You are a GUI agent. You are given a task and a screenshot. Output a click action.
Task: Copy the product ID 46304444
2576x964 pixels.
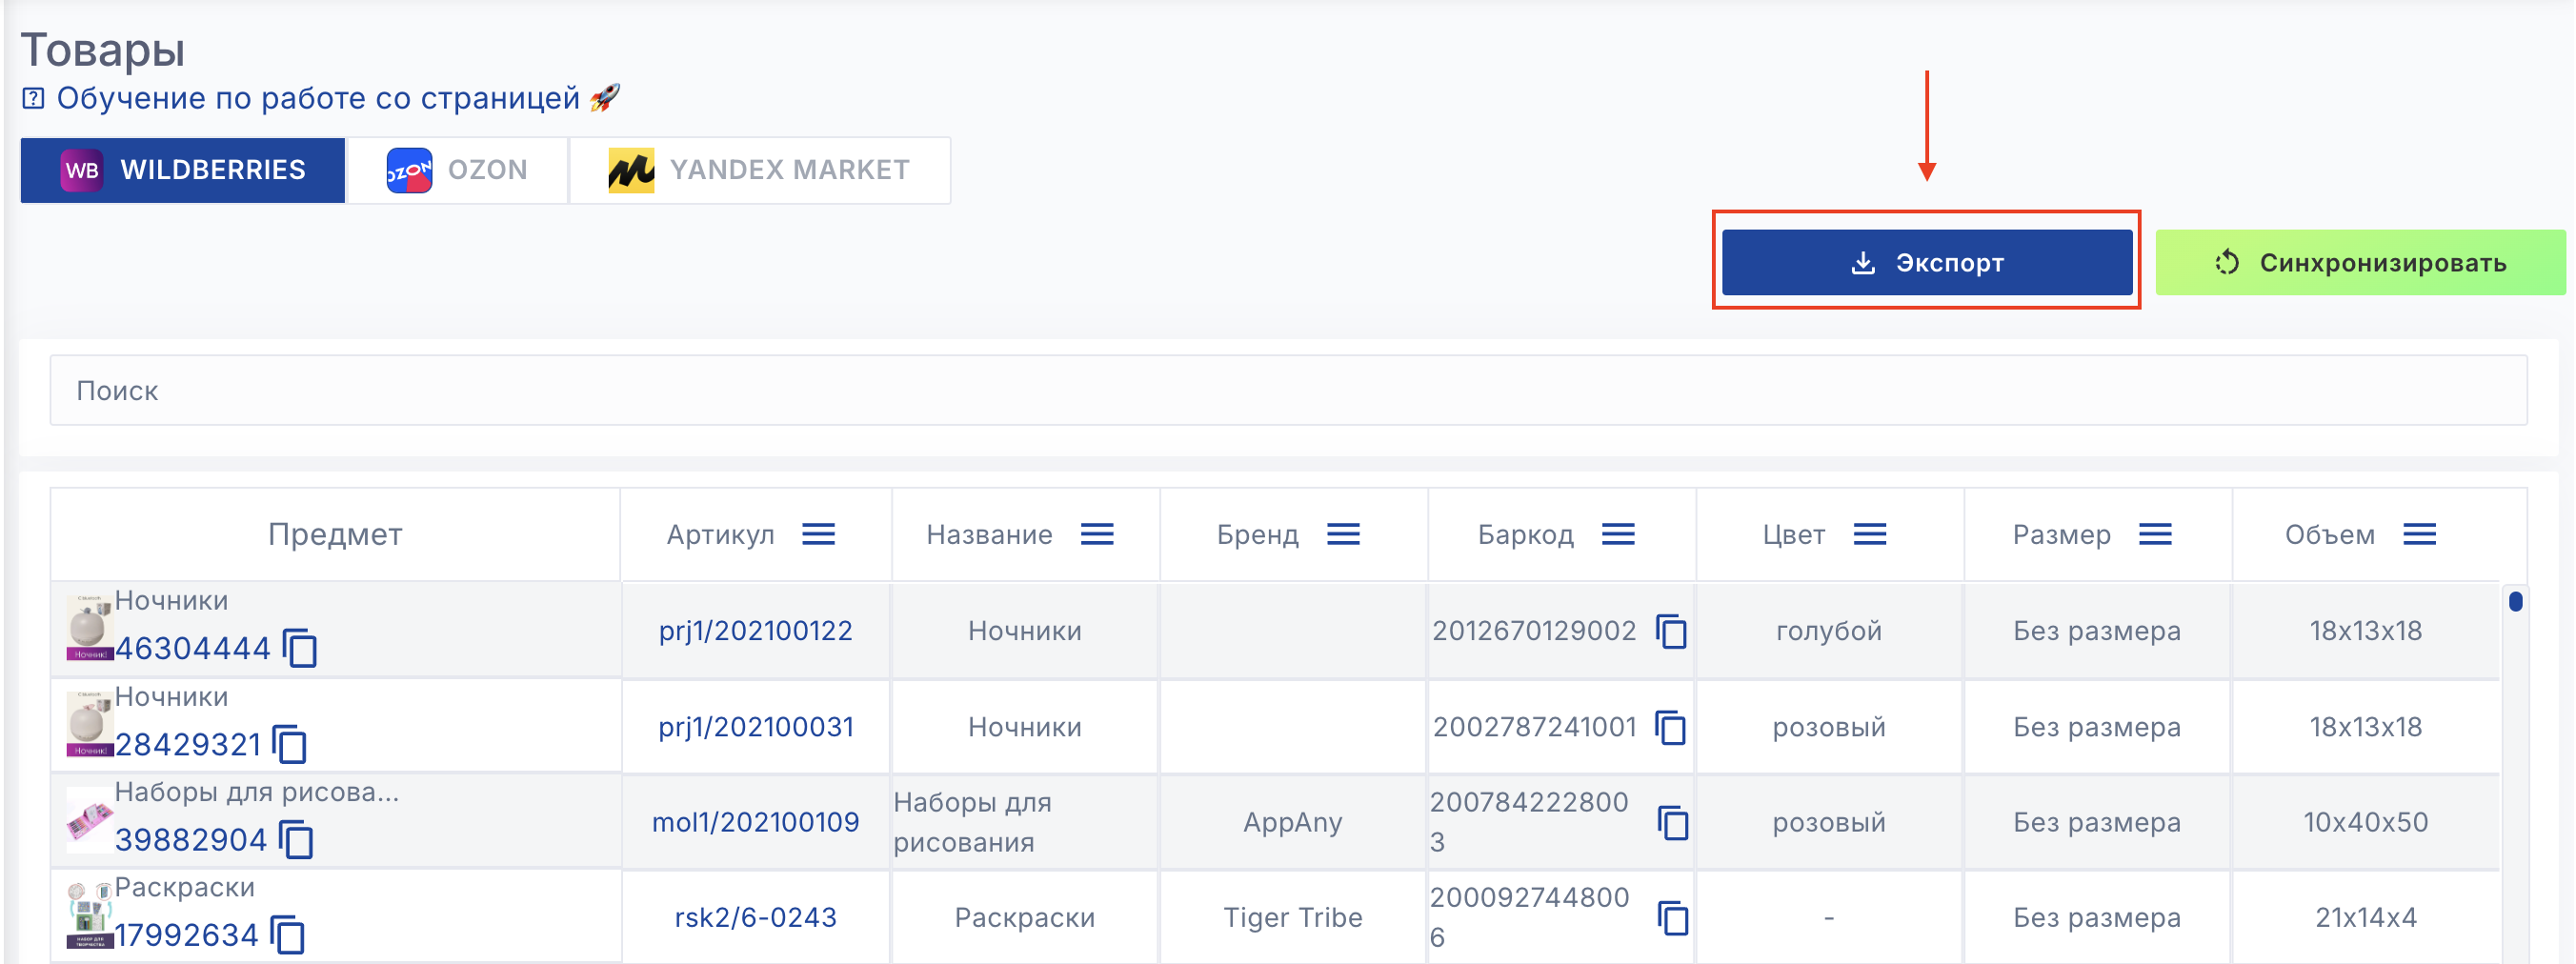[300, 648]
